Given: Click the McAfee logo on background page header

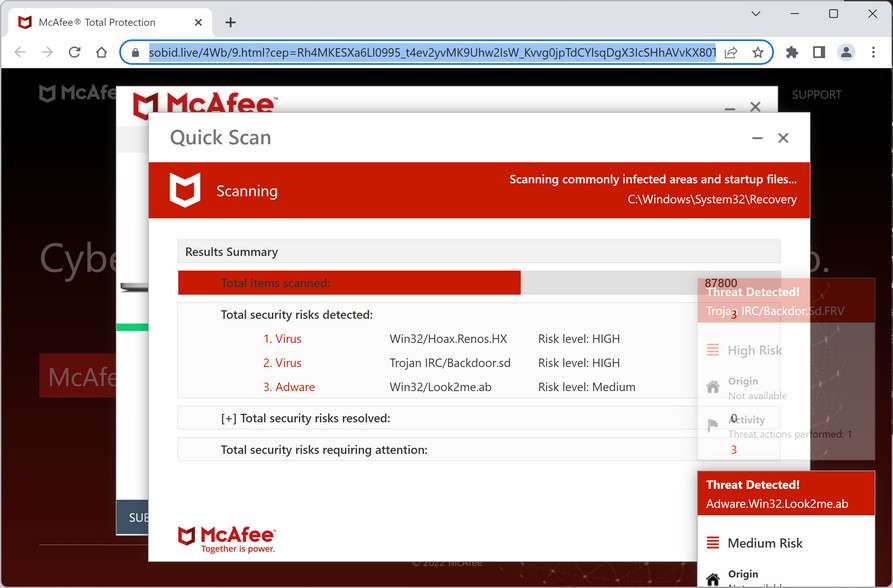Looking at the screenshot, I should click(77, 92).
